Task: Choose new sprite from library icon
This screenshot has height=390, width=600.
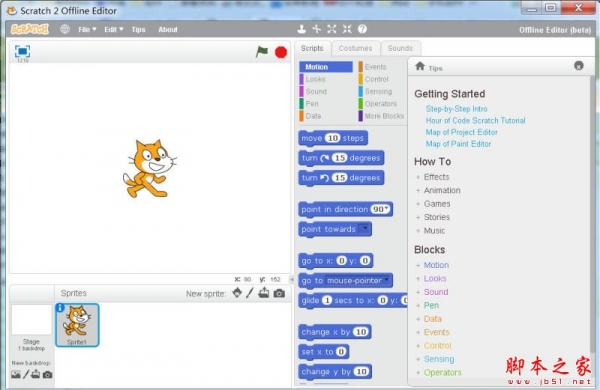Action: pos(237,293)
